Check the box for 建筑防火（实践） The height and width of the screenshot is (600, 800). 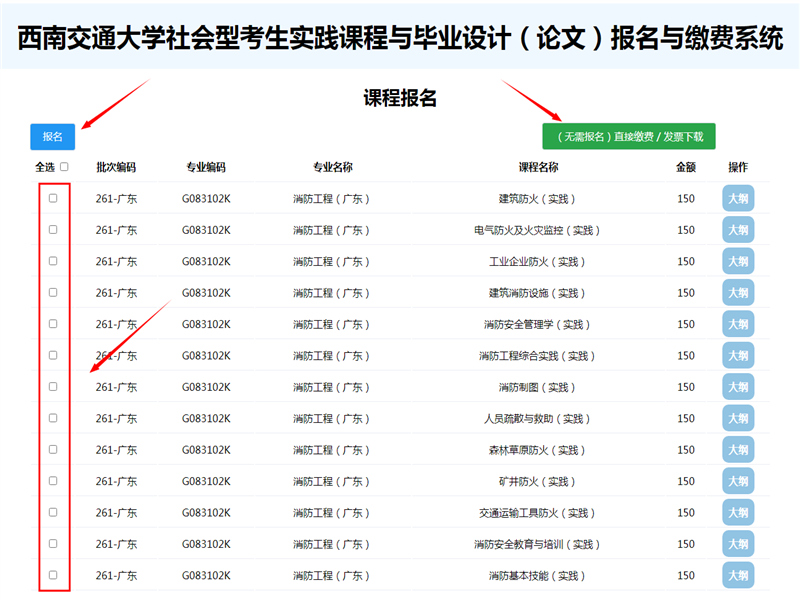point(53,198)
